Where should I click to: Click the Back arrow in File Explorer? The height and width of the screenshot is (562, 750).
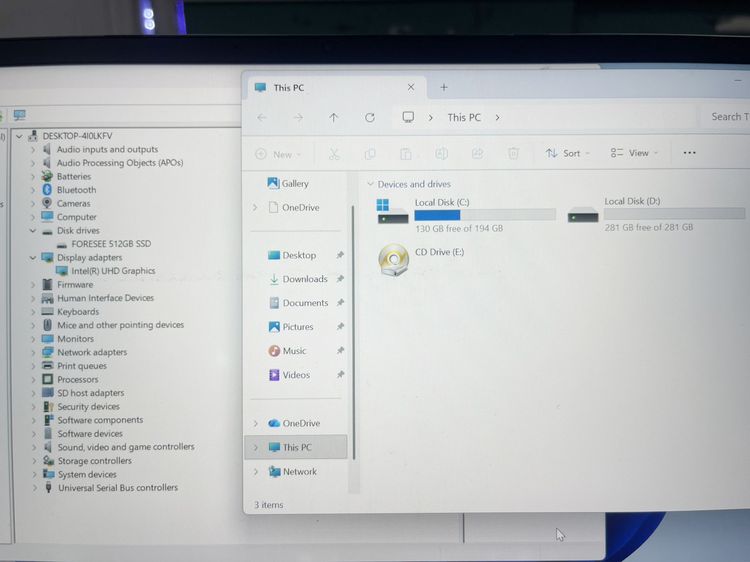(262, 117)
